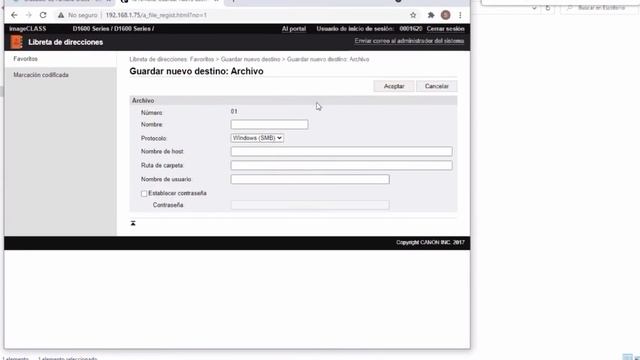Focus the 'Nombre de usuario' field
This screenshot has height=360, width=640.
(310, 179)
